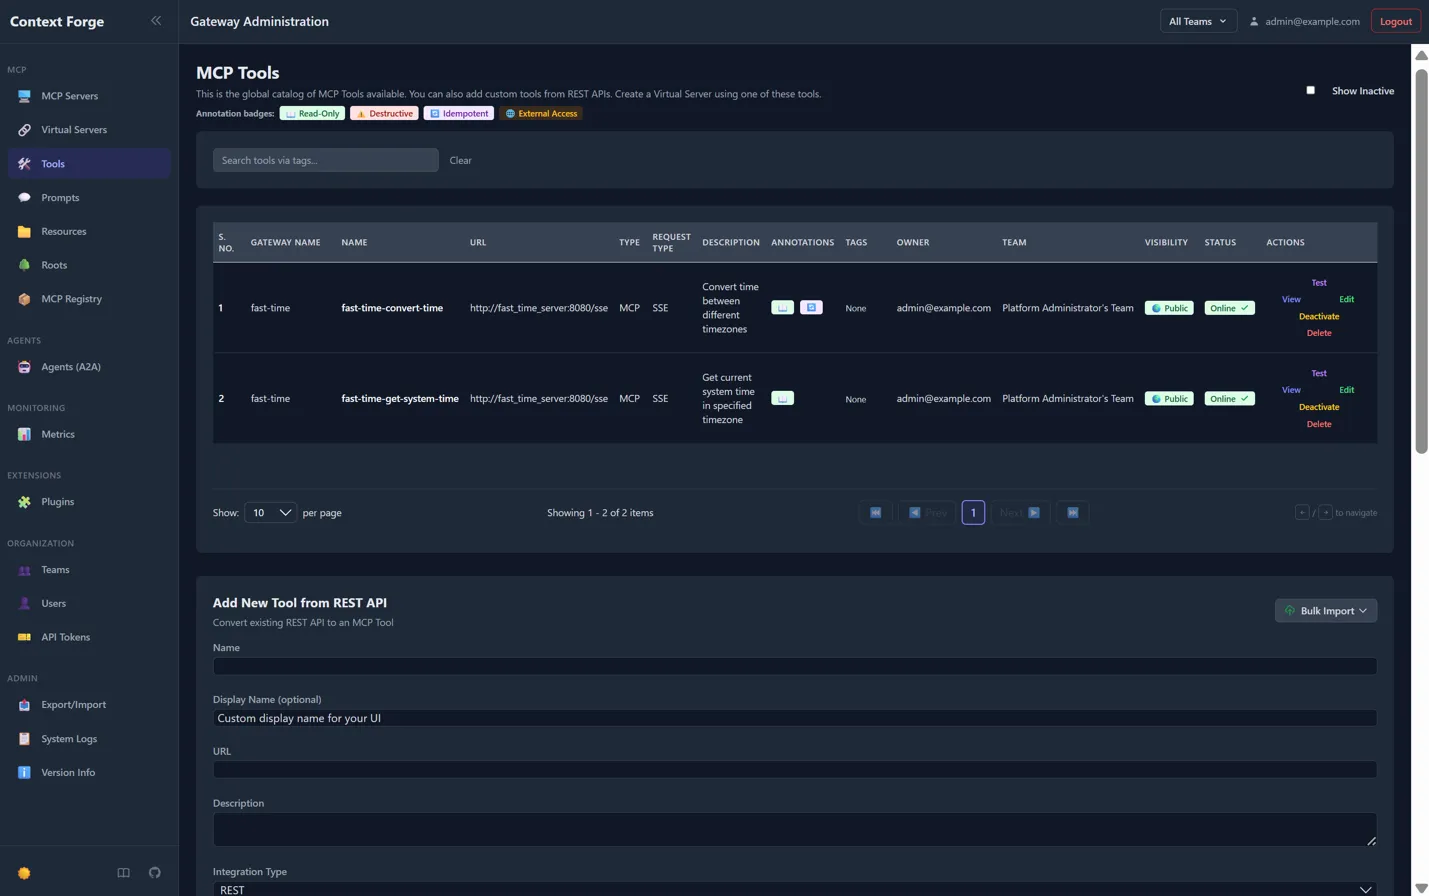The width and height of the screenshot is (1429, 896).
Task: Open the All Teams dropdown
Action: click(x=1198, y=21)
